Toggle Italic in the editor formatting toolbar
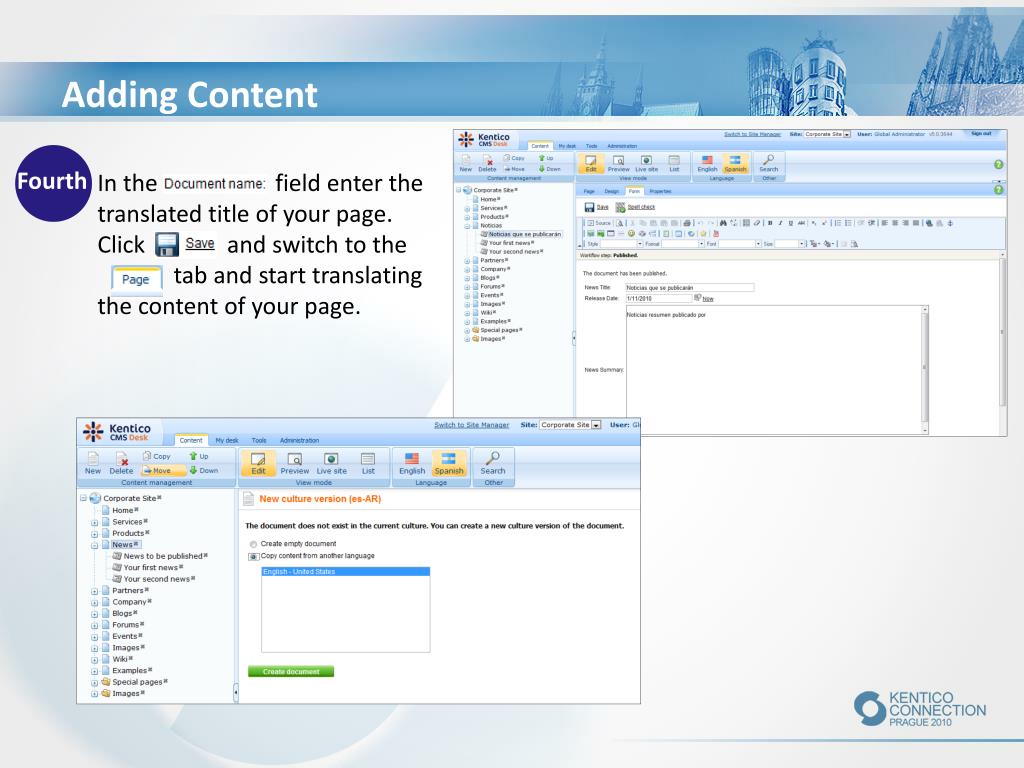The width and height of the screenshot is (1024, 768). pos(780,223)
